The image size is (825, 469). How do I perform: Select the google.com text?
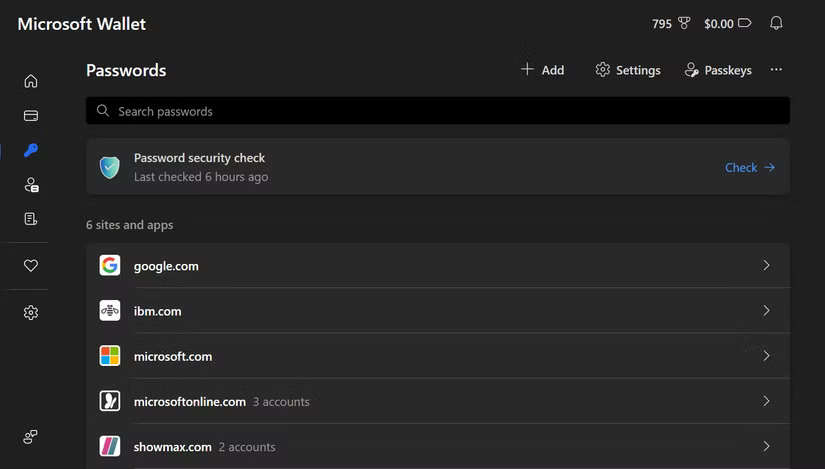[166, 266]
